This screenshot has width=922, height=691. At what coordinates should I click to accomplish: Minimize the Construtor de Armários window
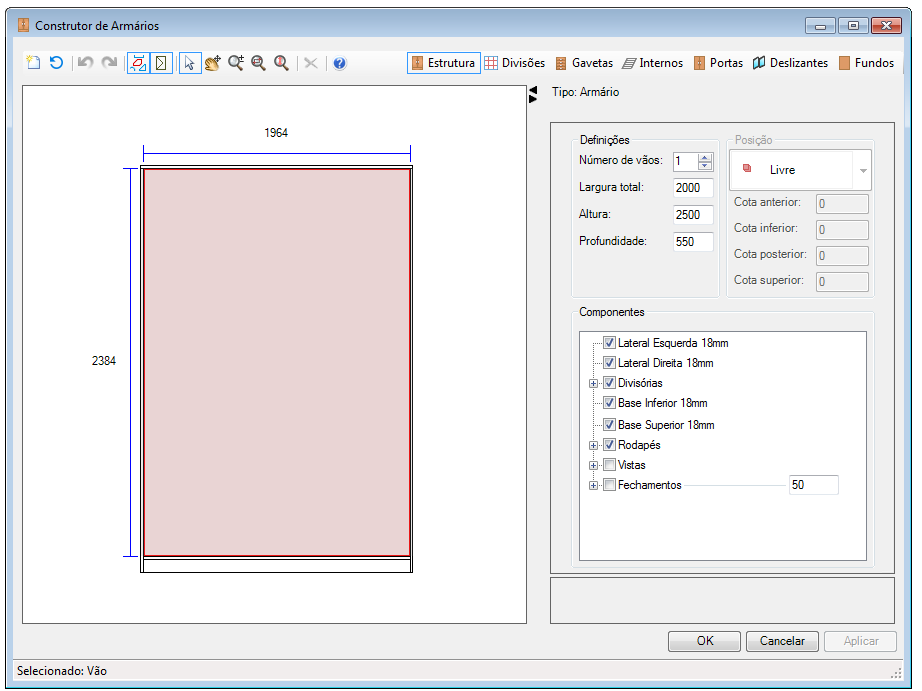tap(820, 26)
